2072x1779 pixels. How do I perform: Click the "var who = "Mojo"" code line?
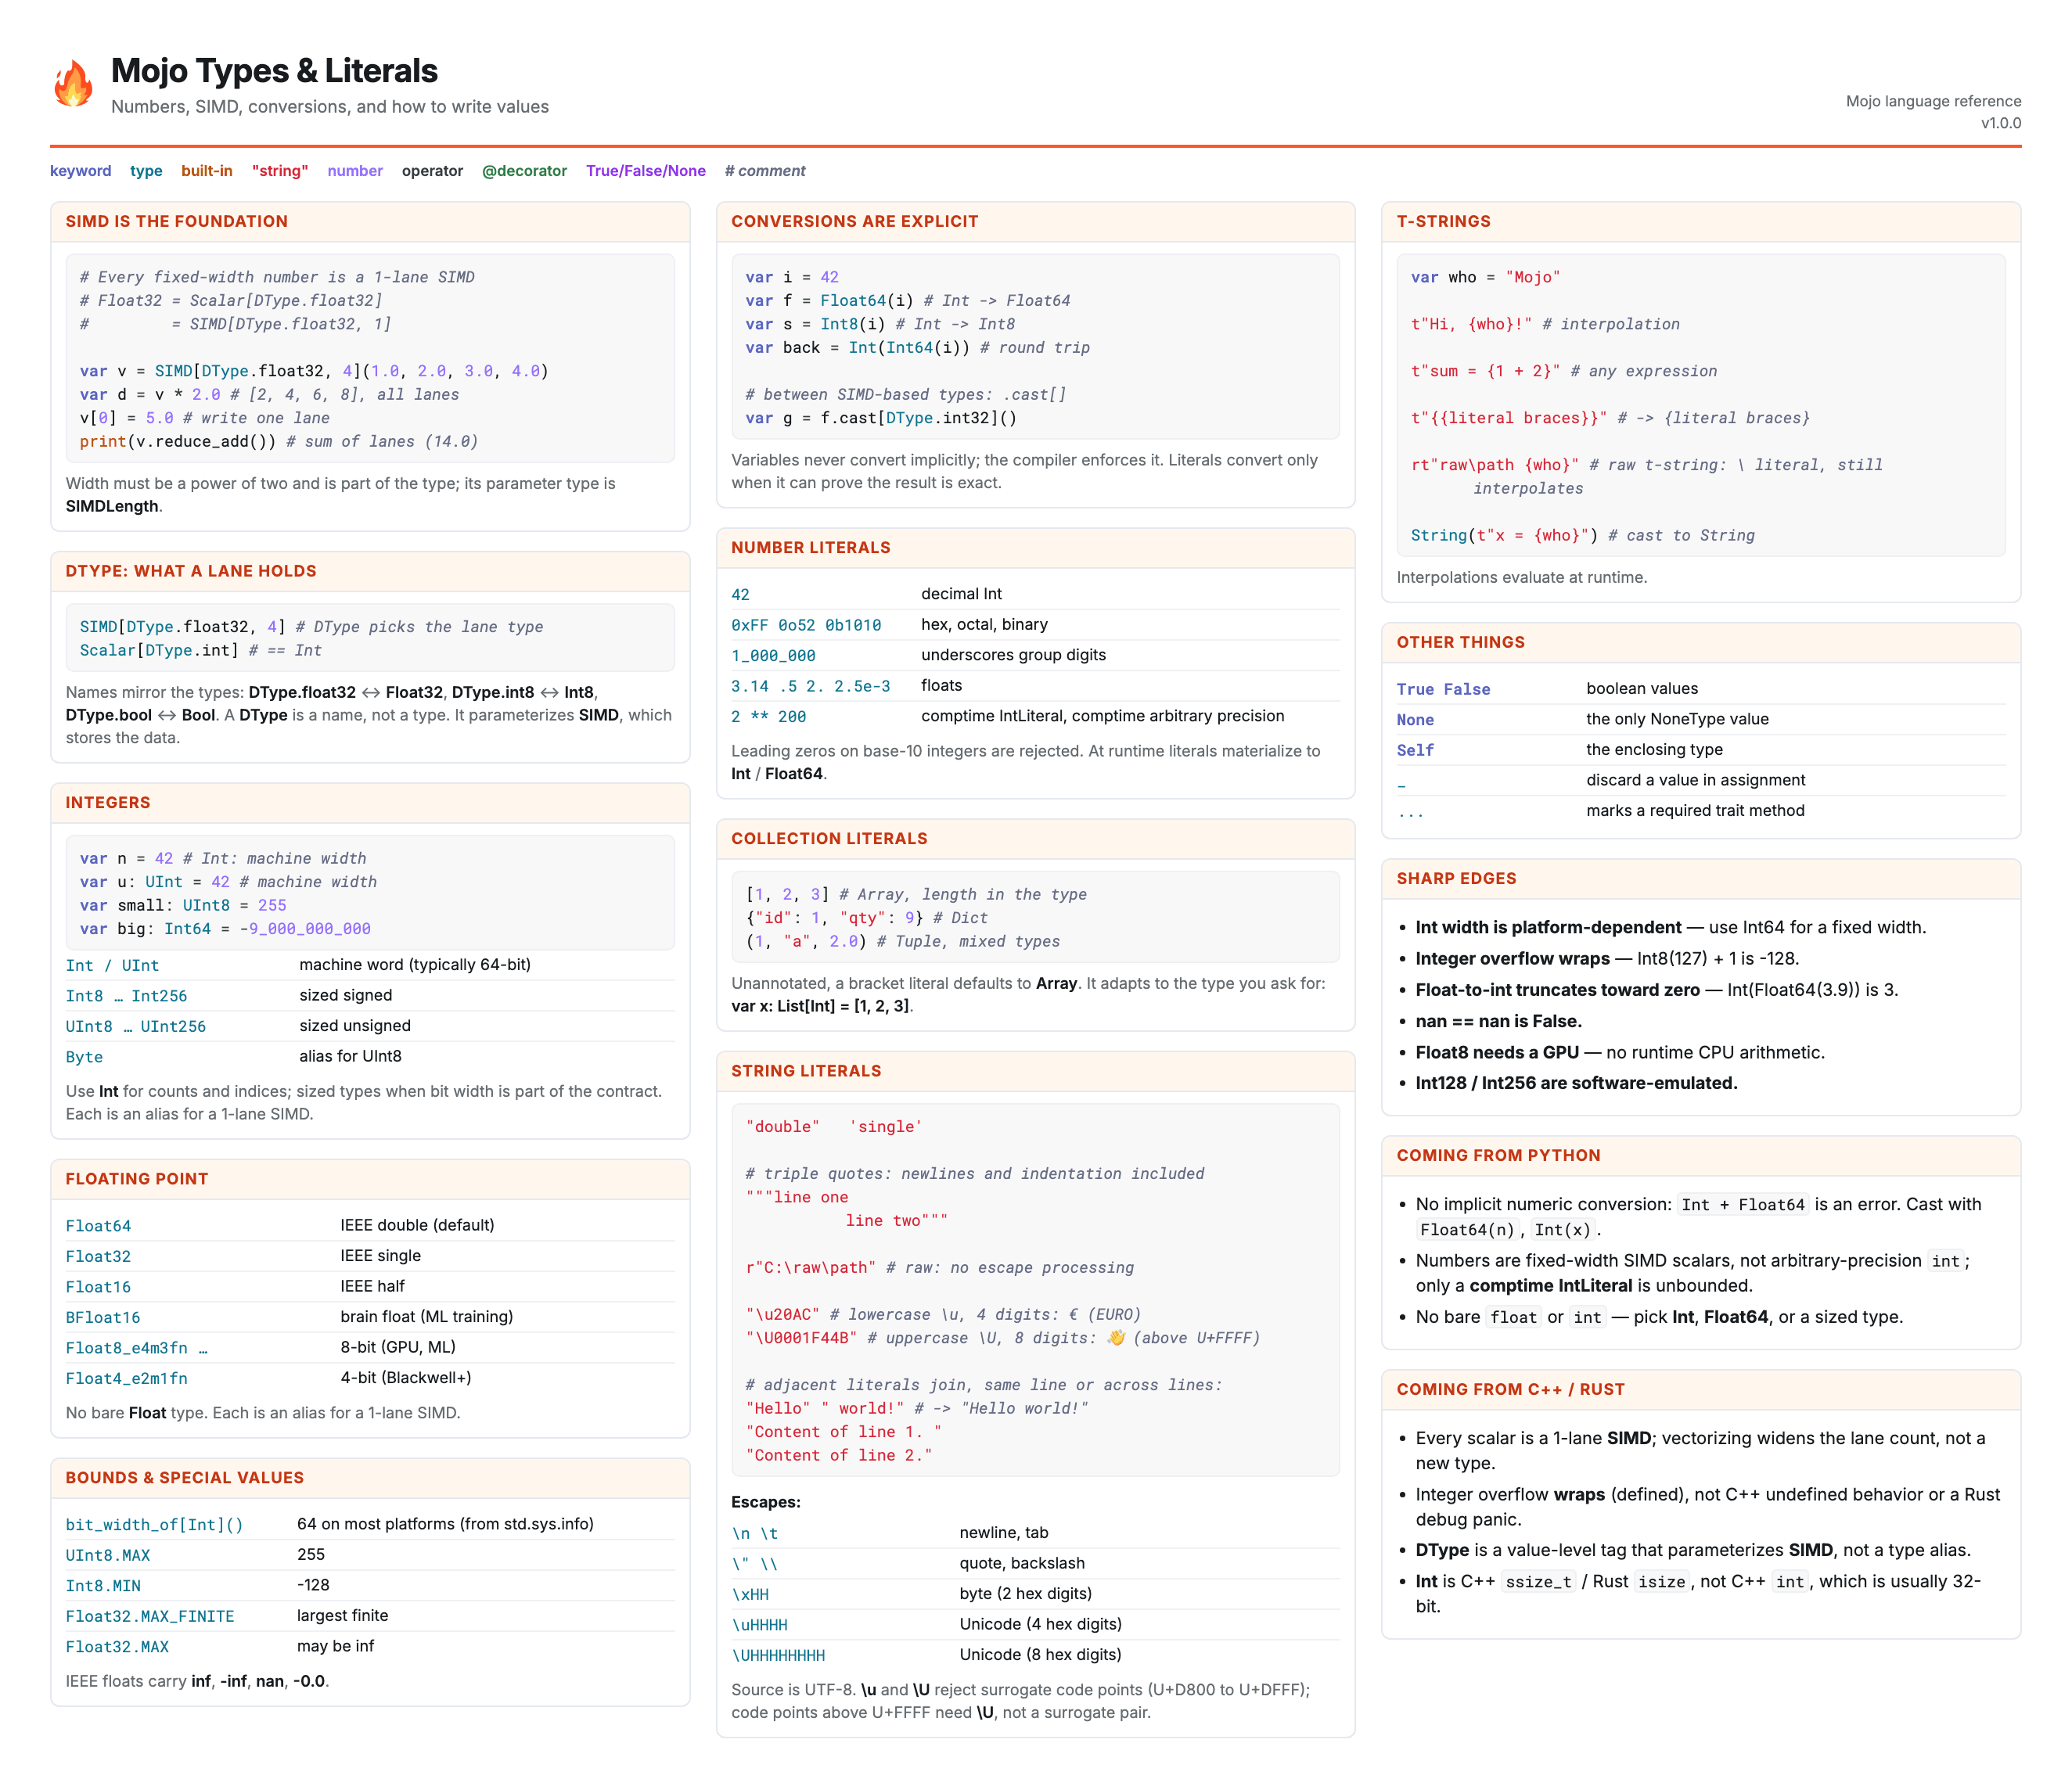pos(1485,278)
